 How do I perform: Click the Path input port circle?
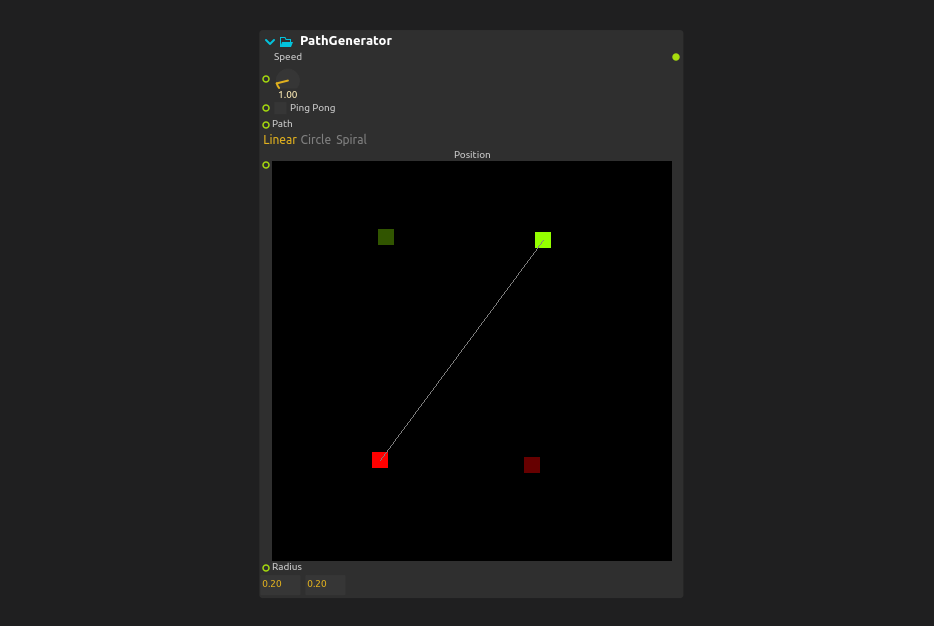point(266,125)
